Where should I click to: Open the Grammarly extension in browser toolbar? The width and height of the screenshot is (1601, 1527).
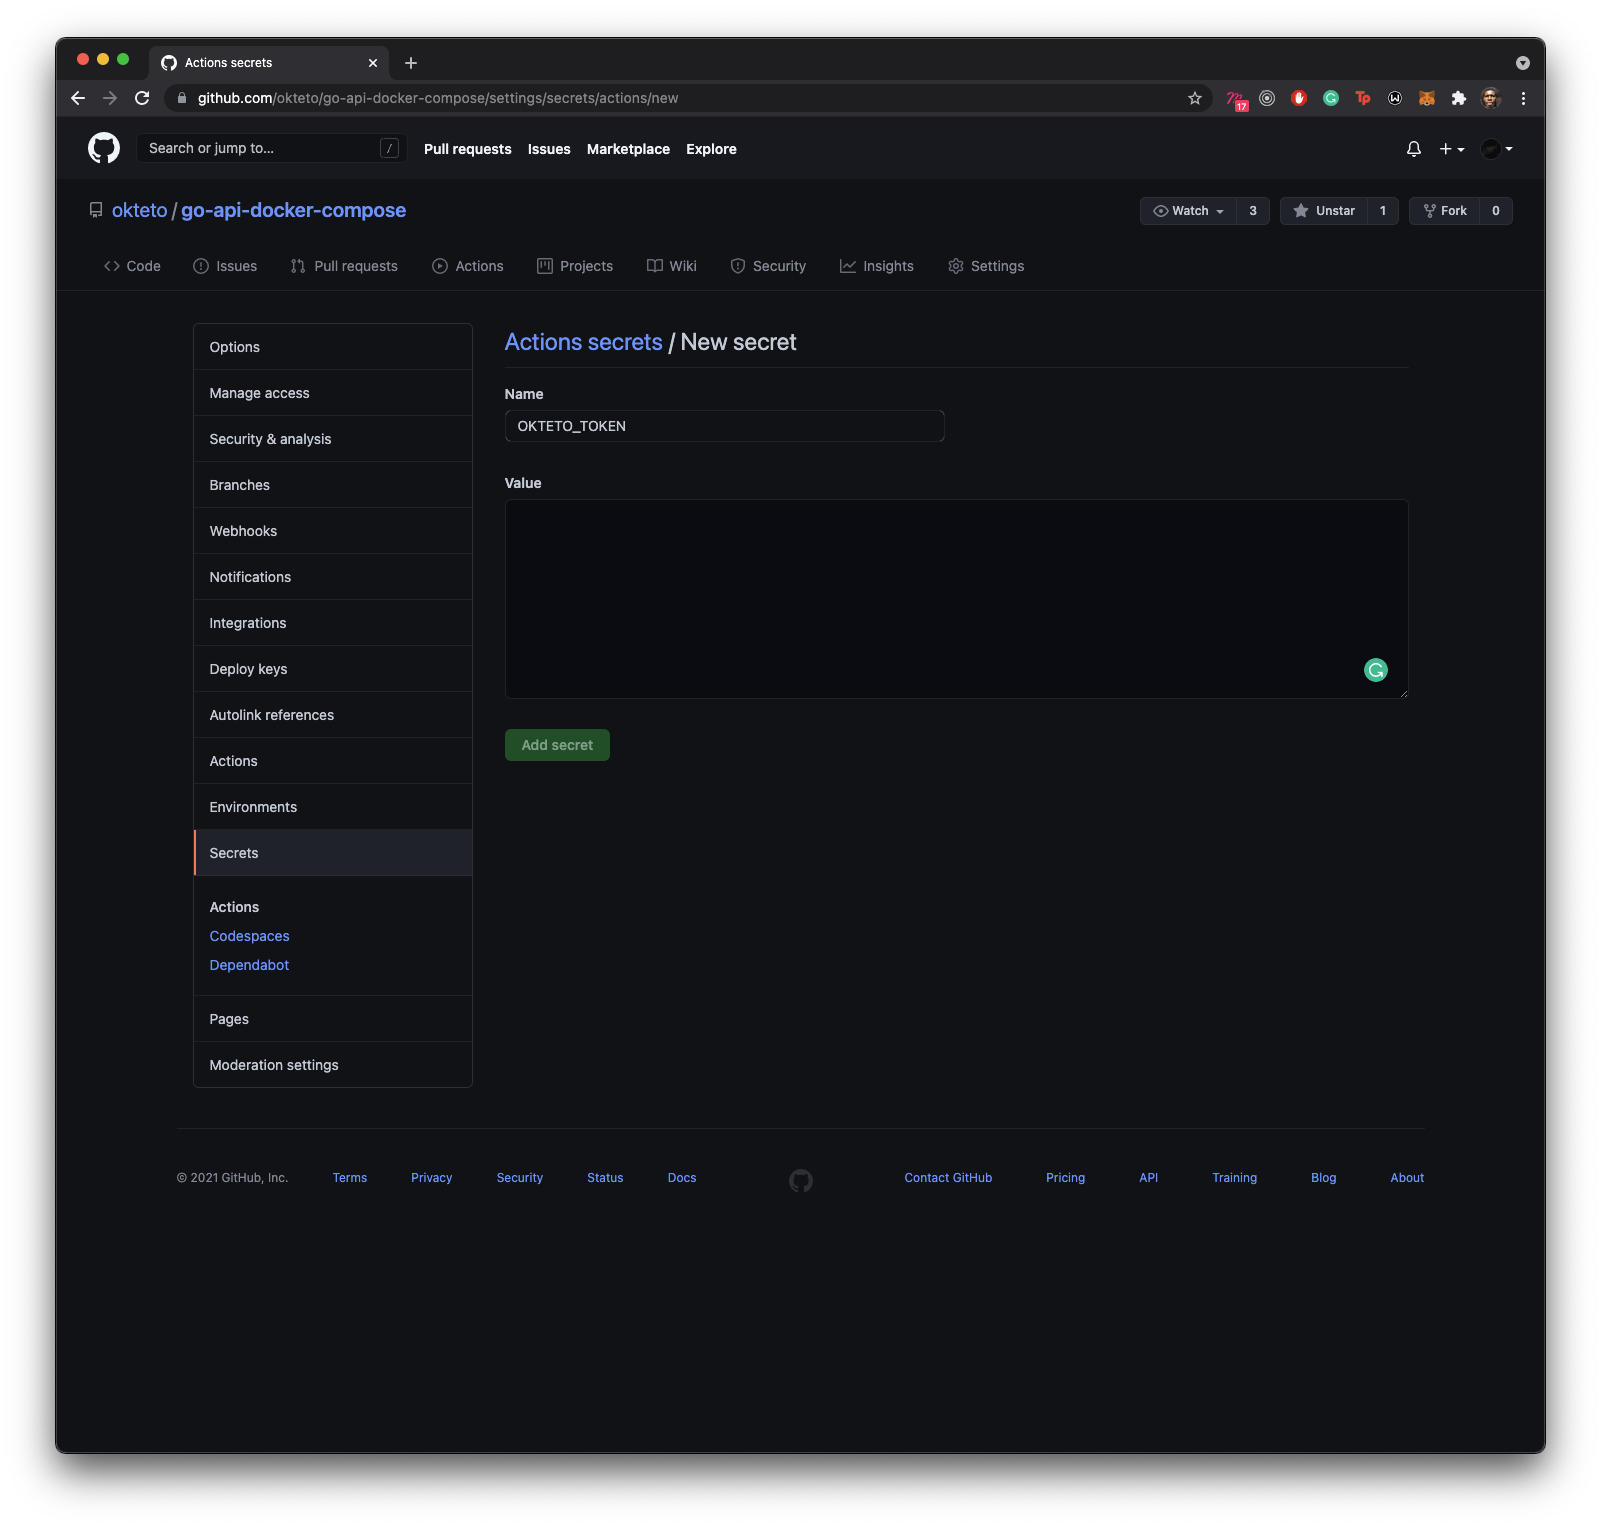coord(1331,98)
